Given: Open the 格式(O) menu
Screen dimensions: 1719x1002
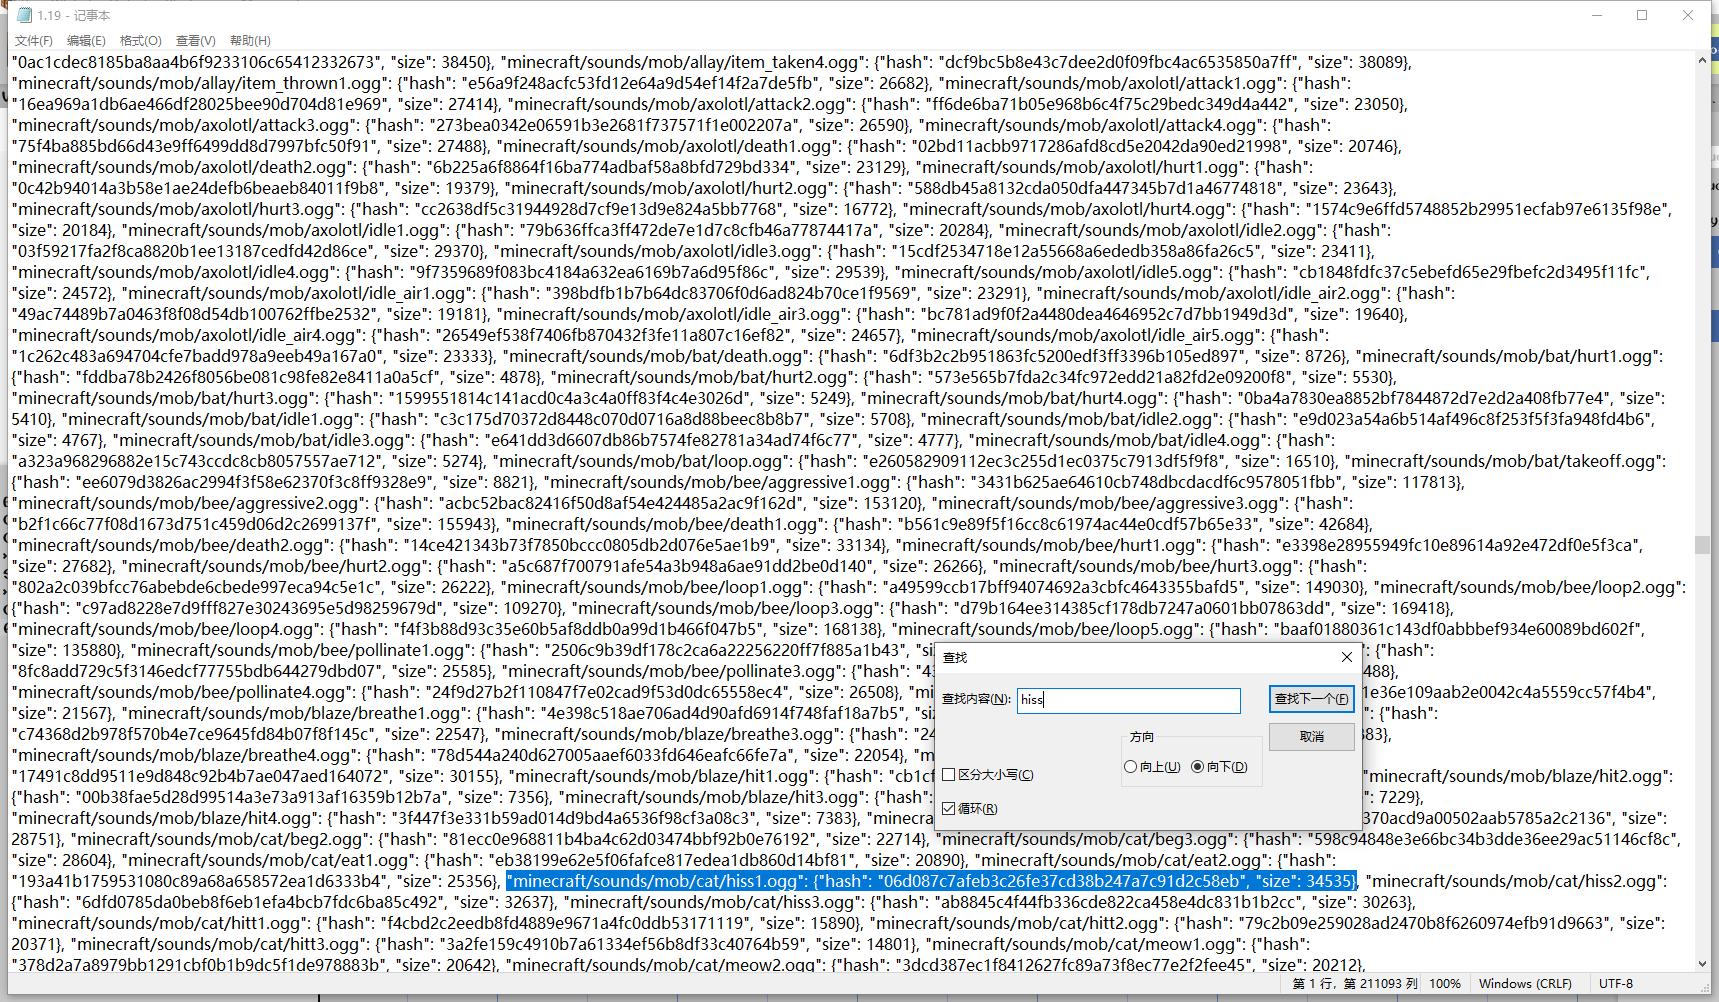Looking at the screenshot, I should pos(140,41).
